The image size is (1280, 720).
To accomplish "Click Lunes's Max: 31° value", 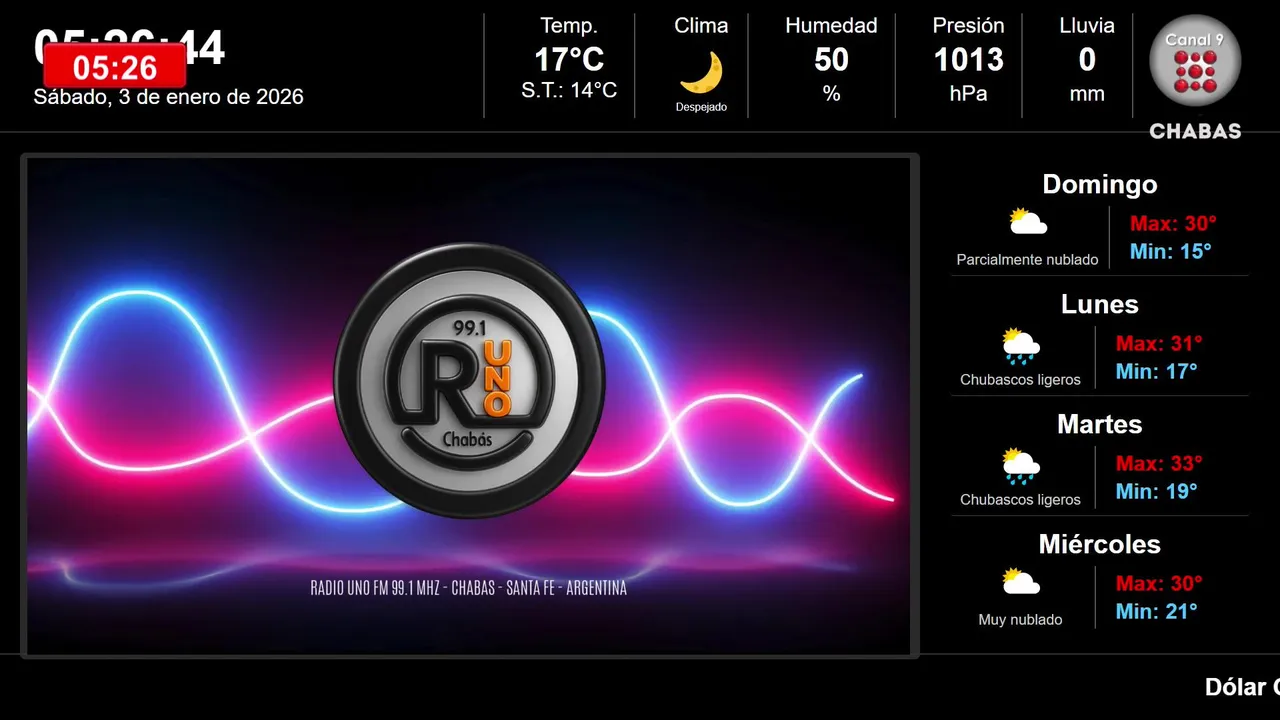I will coord(1159,344).
